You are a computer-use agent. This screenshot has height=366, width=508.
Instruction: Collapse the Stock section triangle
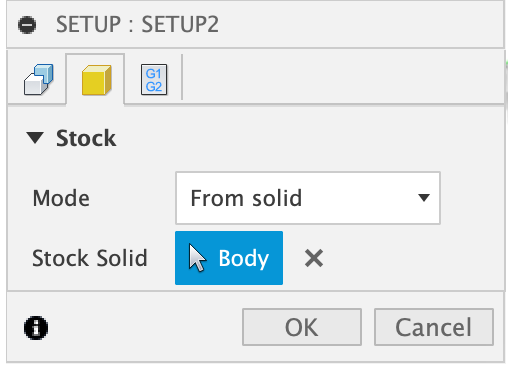(35, 138)
